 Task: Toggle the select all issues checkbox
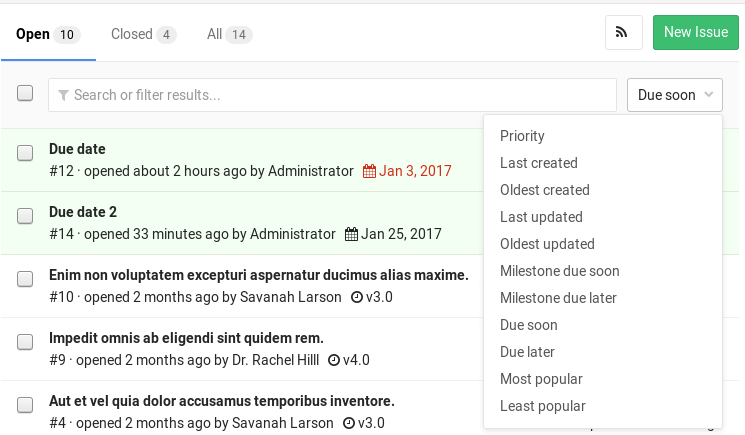25,93
